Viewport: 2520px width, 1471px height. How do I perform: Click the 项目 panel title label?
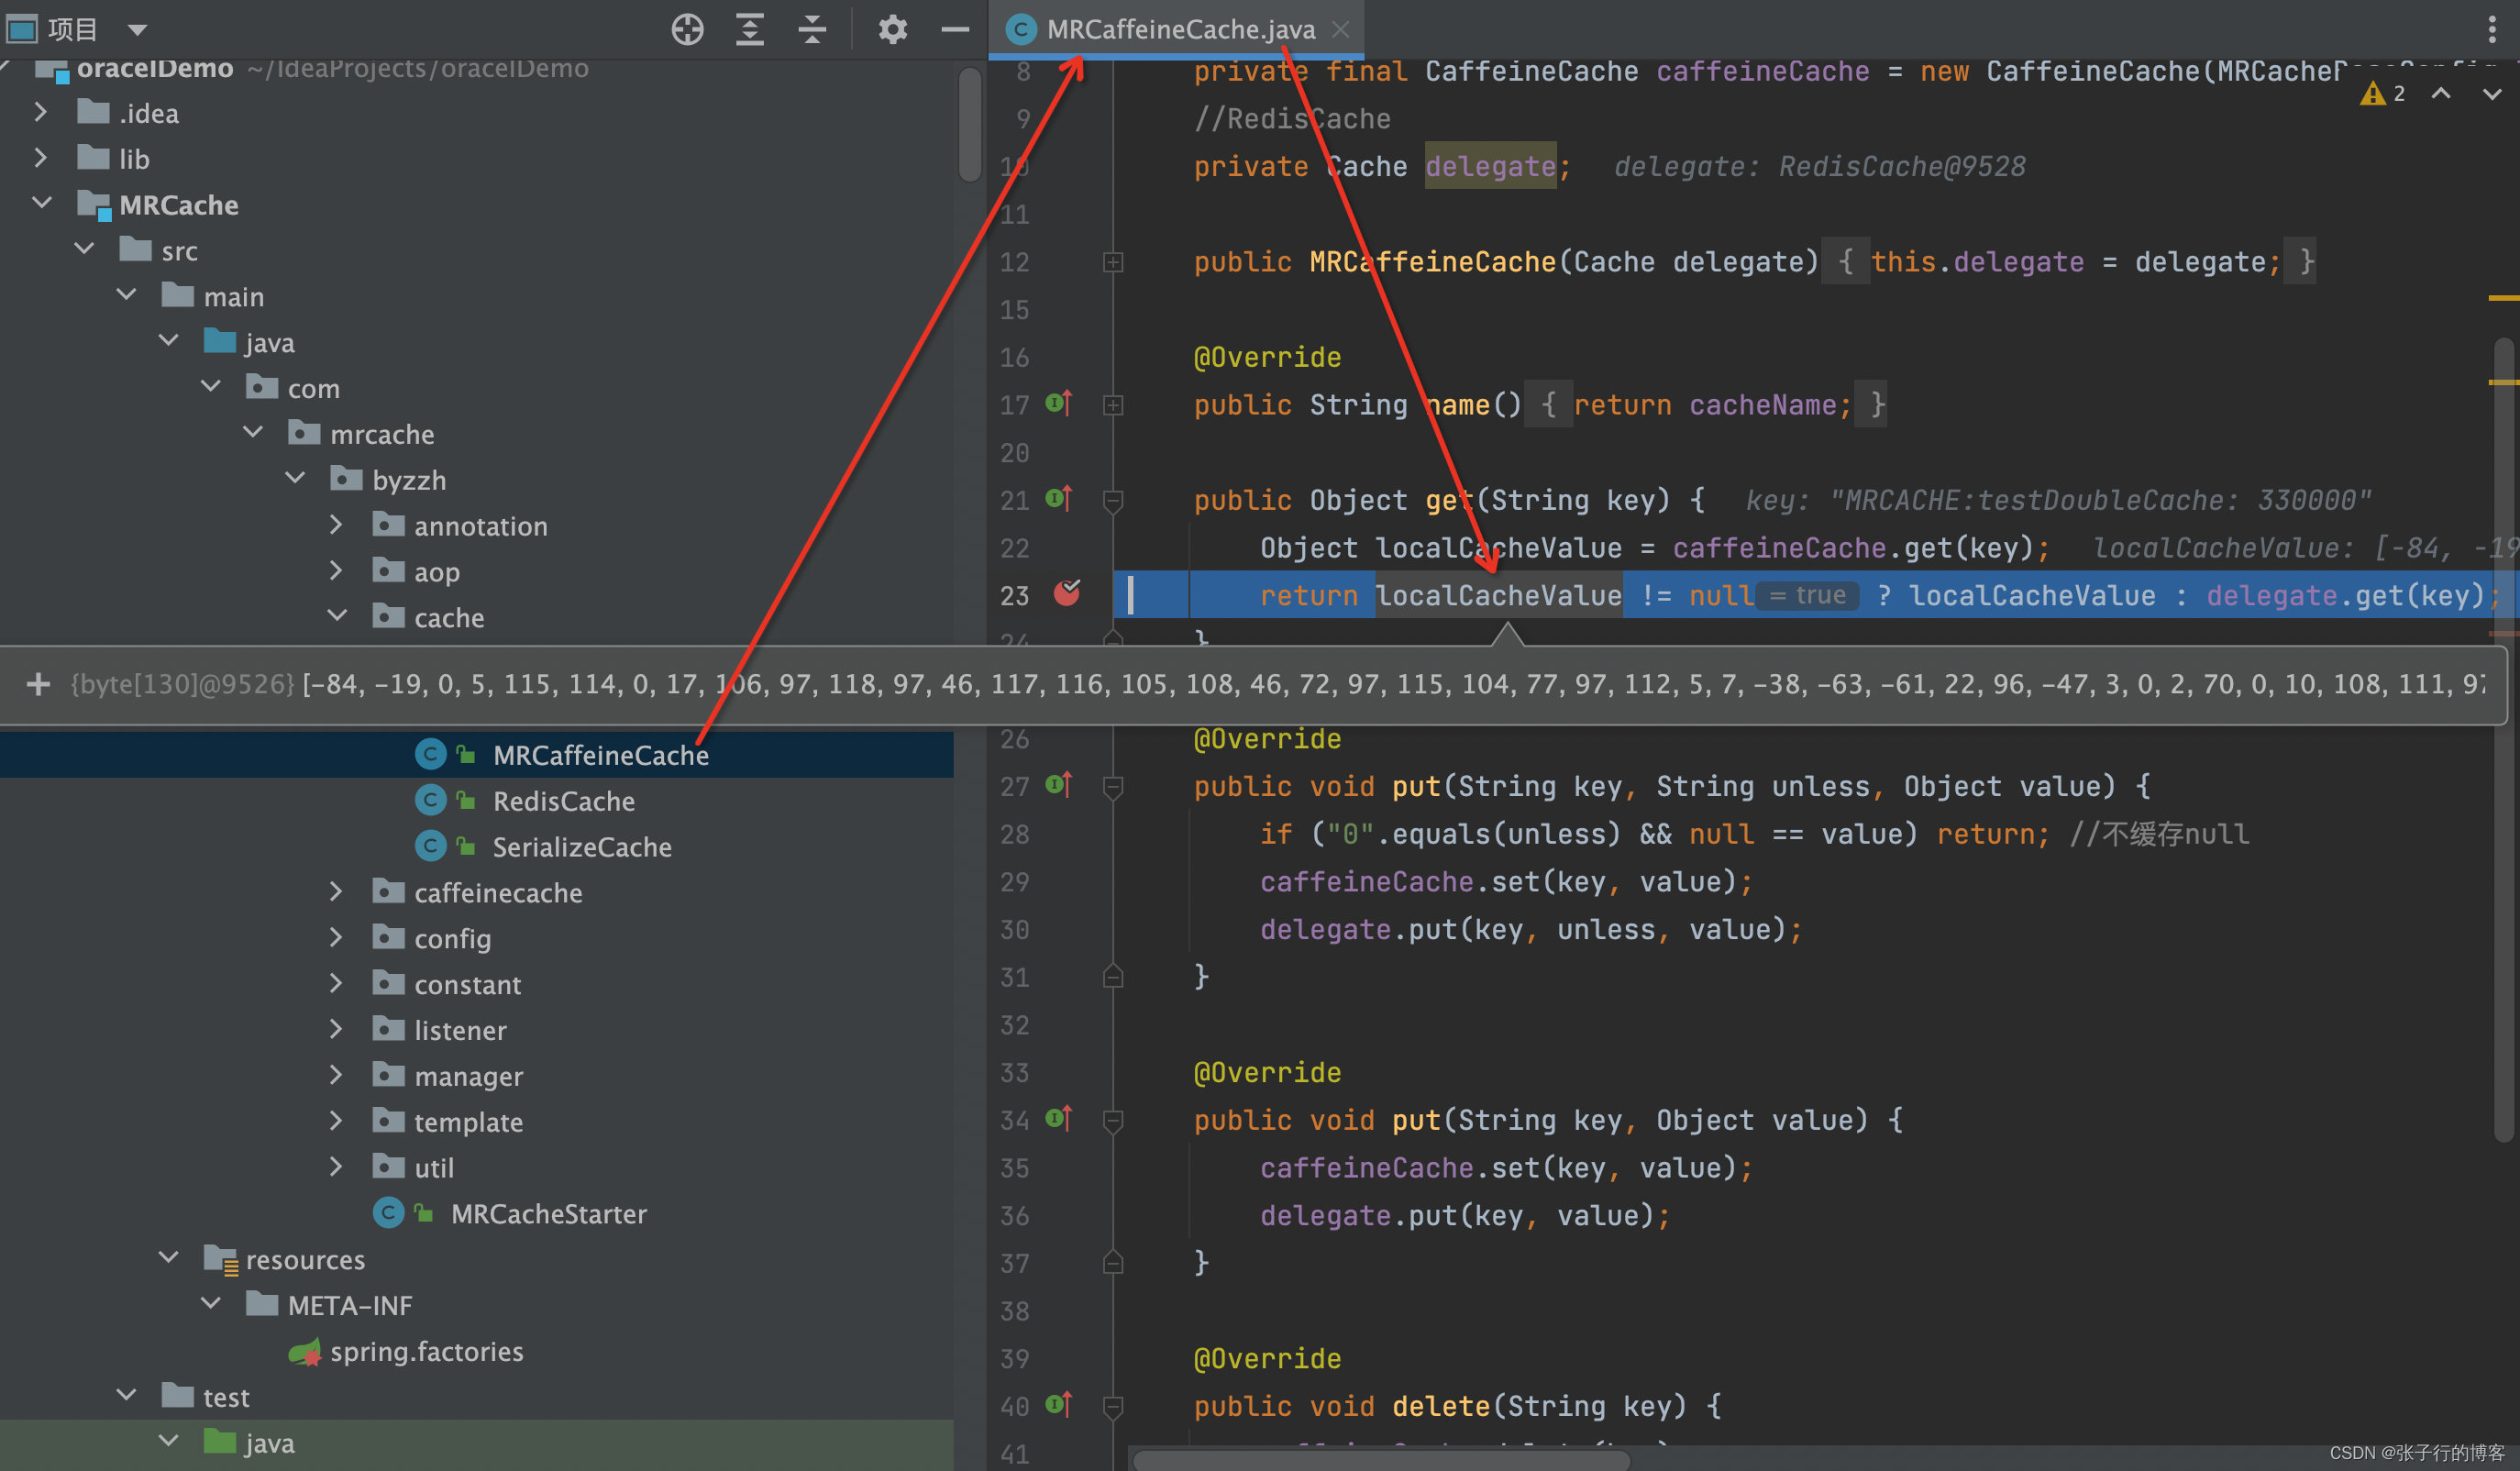[x=72, y=29]
